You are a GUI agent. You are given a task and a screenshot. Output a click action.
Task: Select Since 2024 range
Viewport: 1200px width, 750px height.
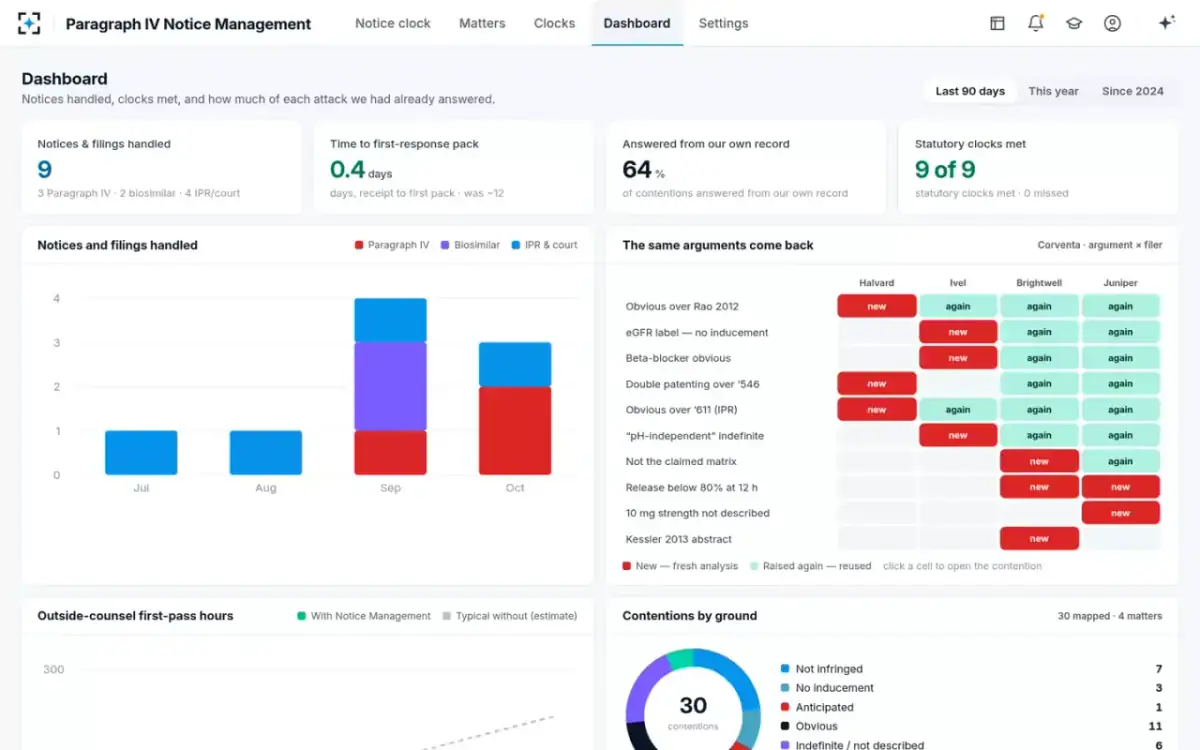[x=1132, y=91]
